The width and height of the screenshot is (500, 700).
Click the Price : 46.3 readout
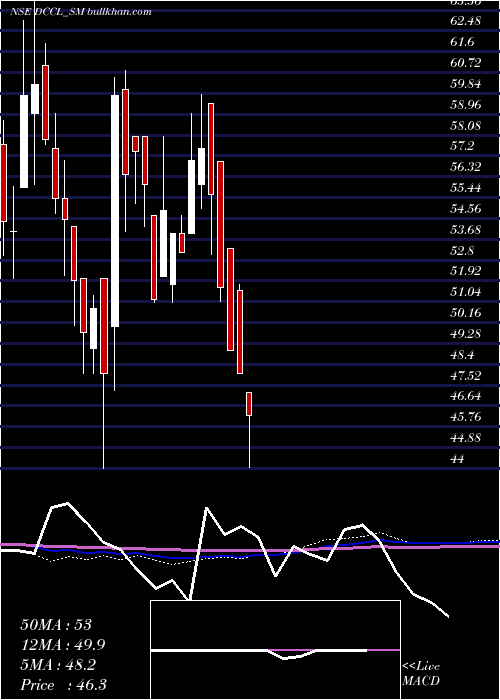(63, 685)
